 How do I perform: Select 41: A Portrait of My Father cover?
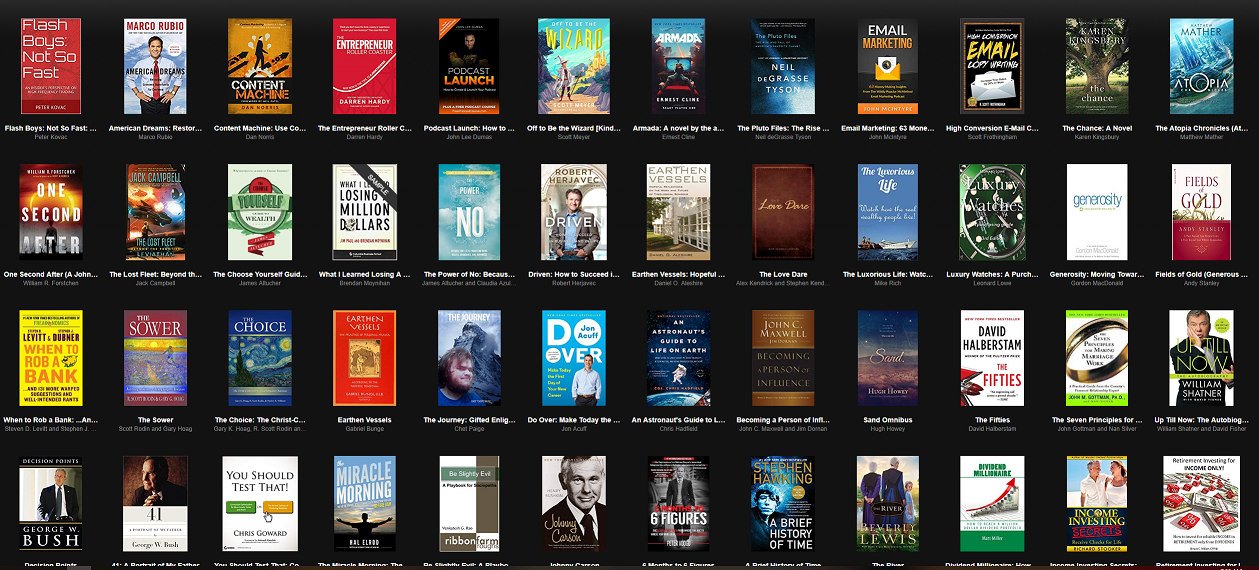pos(155,504)
